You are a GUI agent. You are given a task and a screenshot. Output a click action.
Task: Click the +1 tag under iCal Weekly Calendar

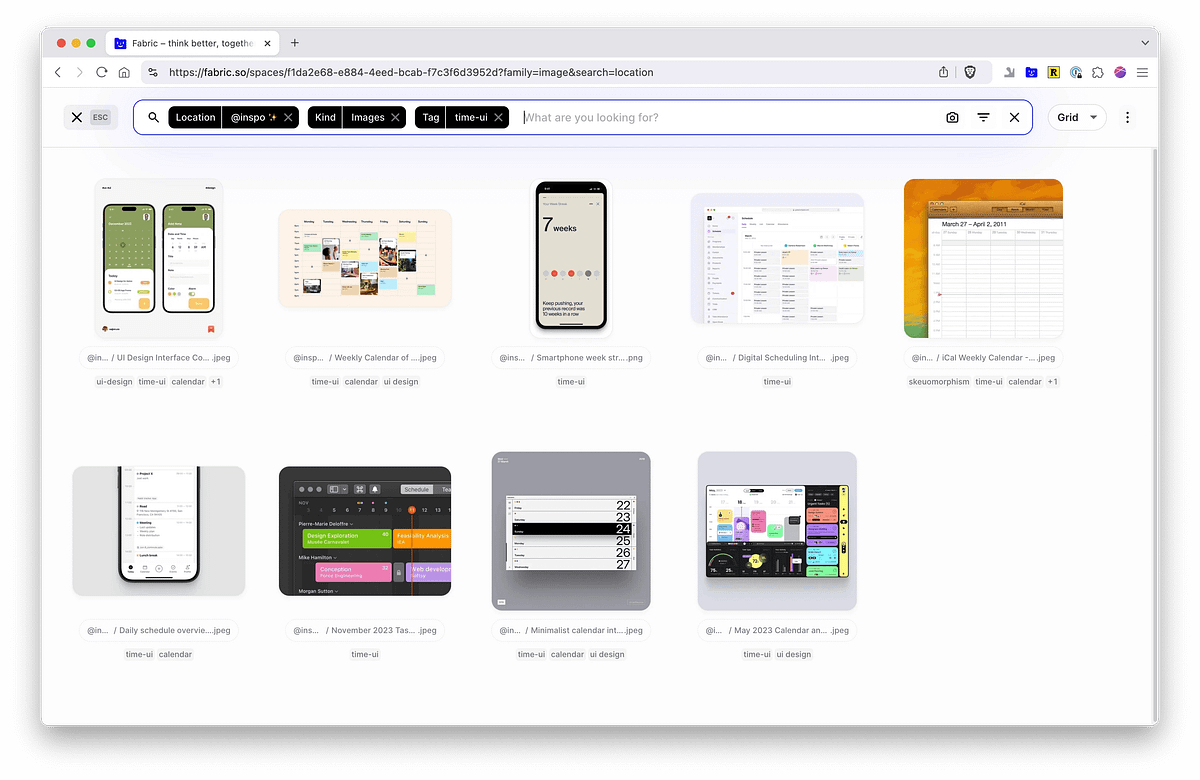(1052, 381)
